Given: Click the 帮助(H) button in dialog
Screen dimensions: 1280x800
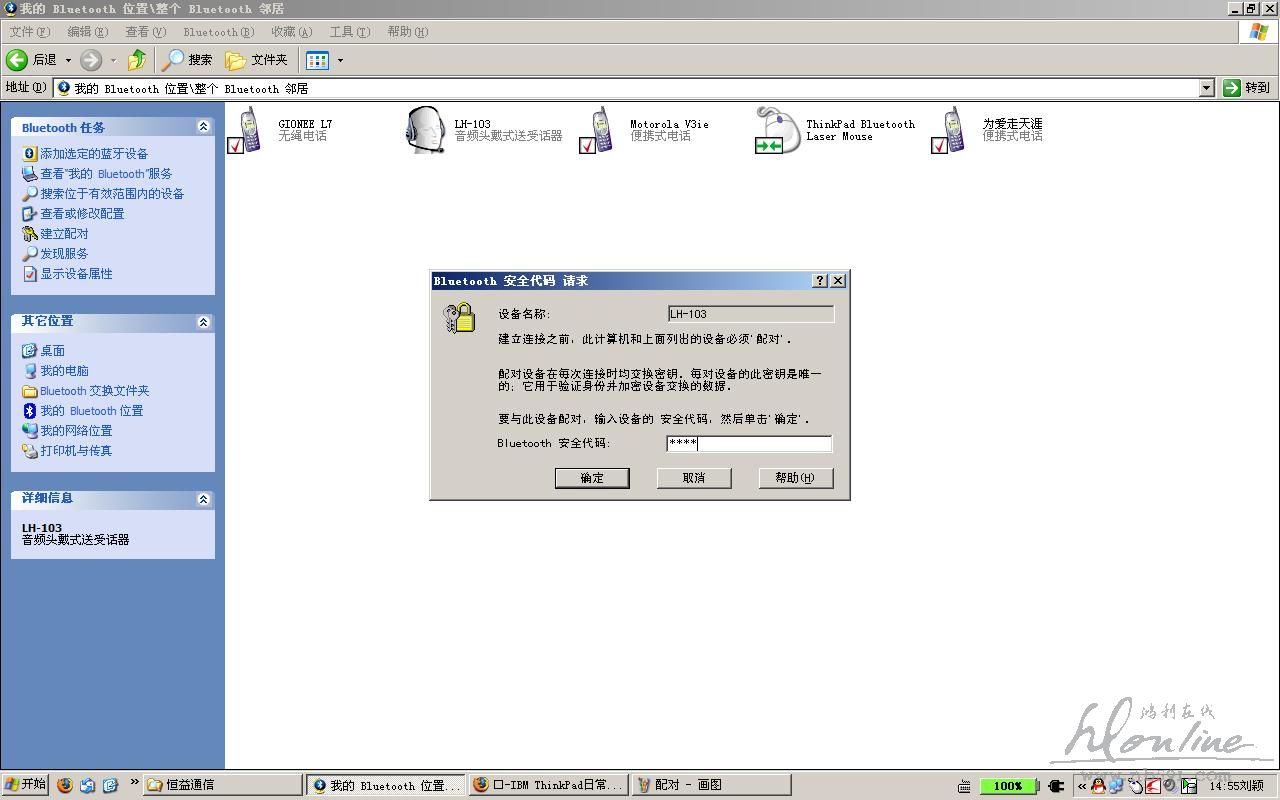Looking at the screenshot, I should [796, 478].
